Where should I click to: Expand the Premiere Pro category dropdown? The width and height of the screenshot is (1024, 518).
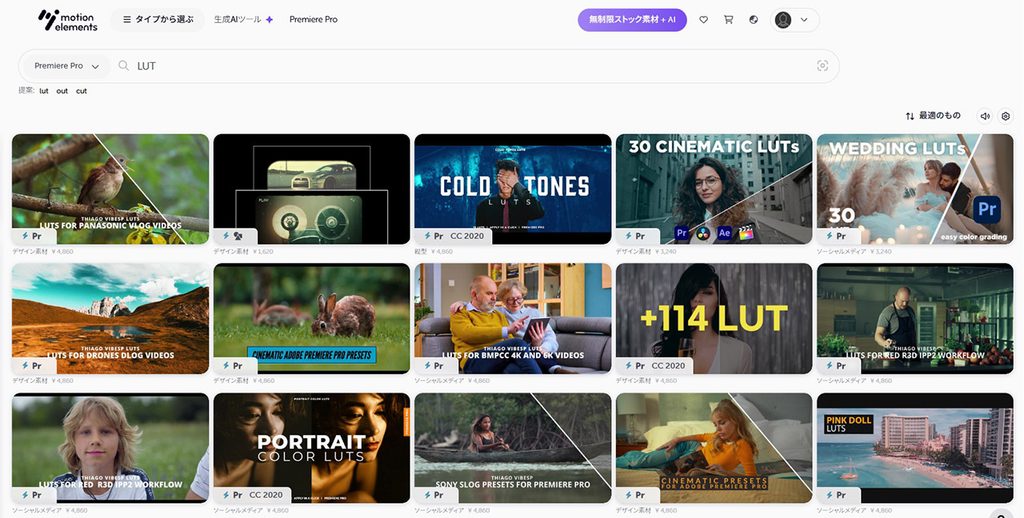[x=67, y=66]
